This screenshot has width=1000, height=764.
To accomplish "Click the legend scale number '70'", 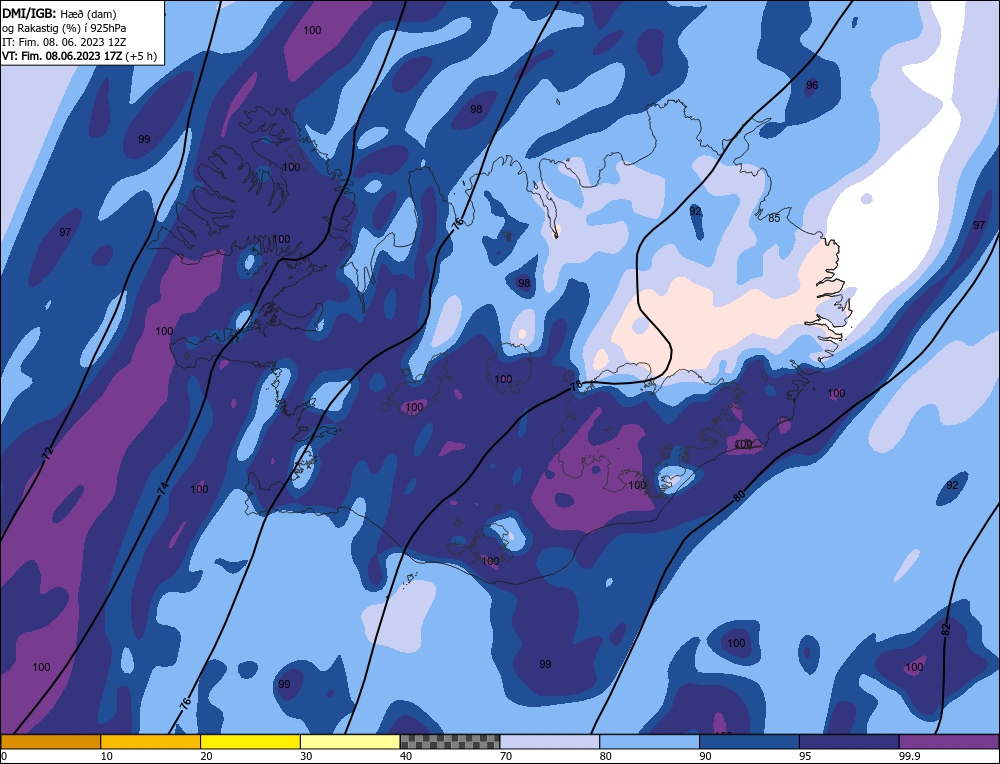I will point(506,756).
